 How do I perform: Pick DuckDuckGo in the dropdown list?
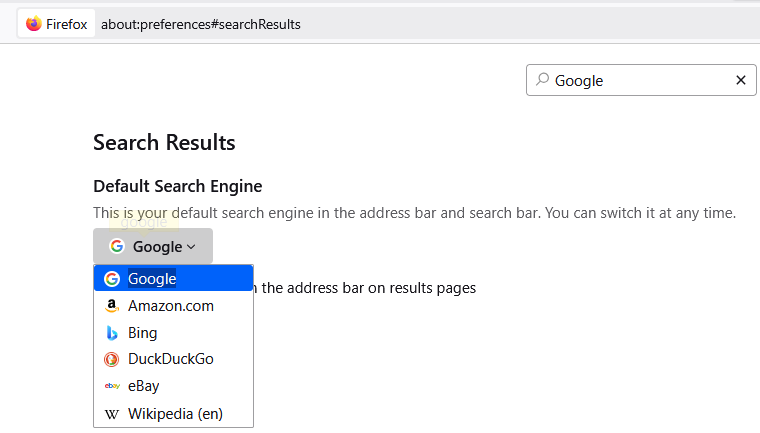pyautogui.click(x=174, y=359)
